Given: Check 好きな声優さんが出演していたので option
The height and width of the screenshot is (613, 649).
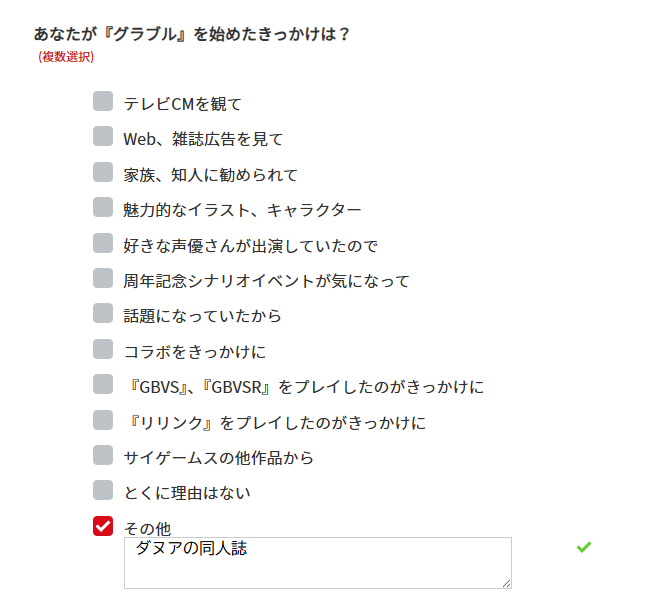Looking at the screenshot, I should click(x=103, y=244).
